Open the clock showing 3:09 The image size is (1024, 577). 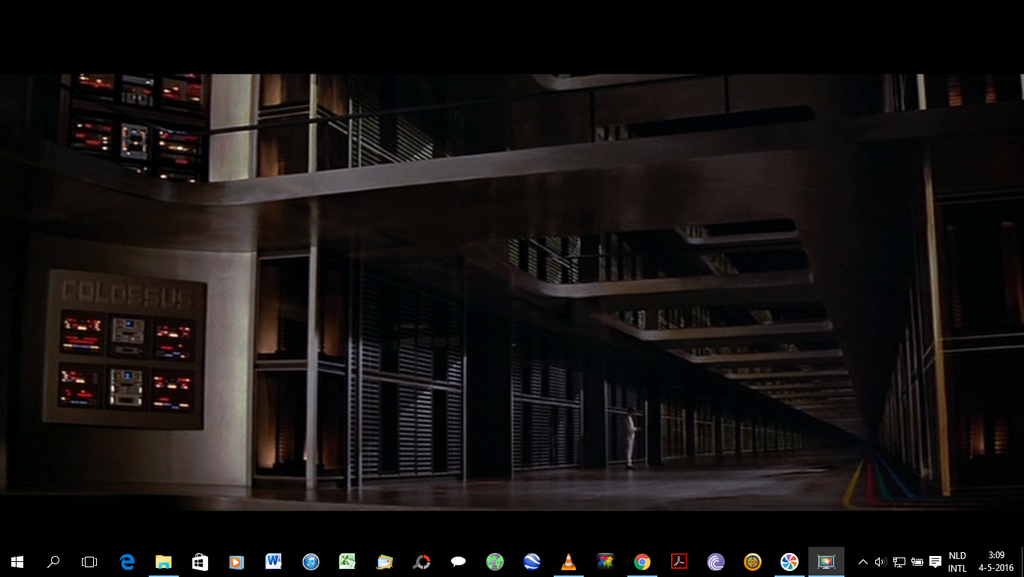click(x=997, y=555)
